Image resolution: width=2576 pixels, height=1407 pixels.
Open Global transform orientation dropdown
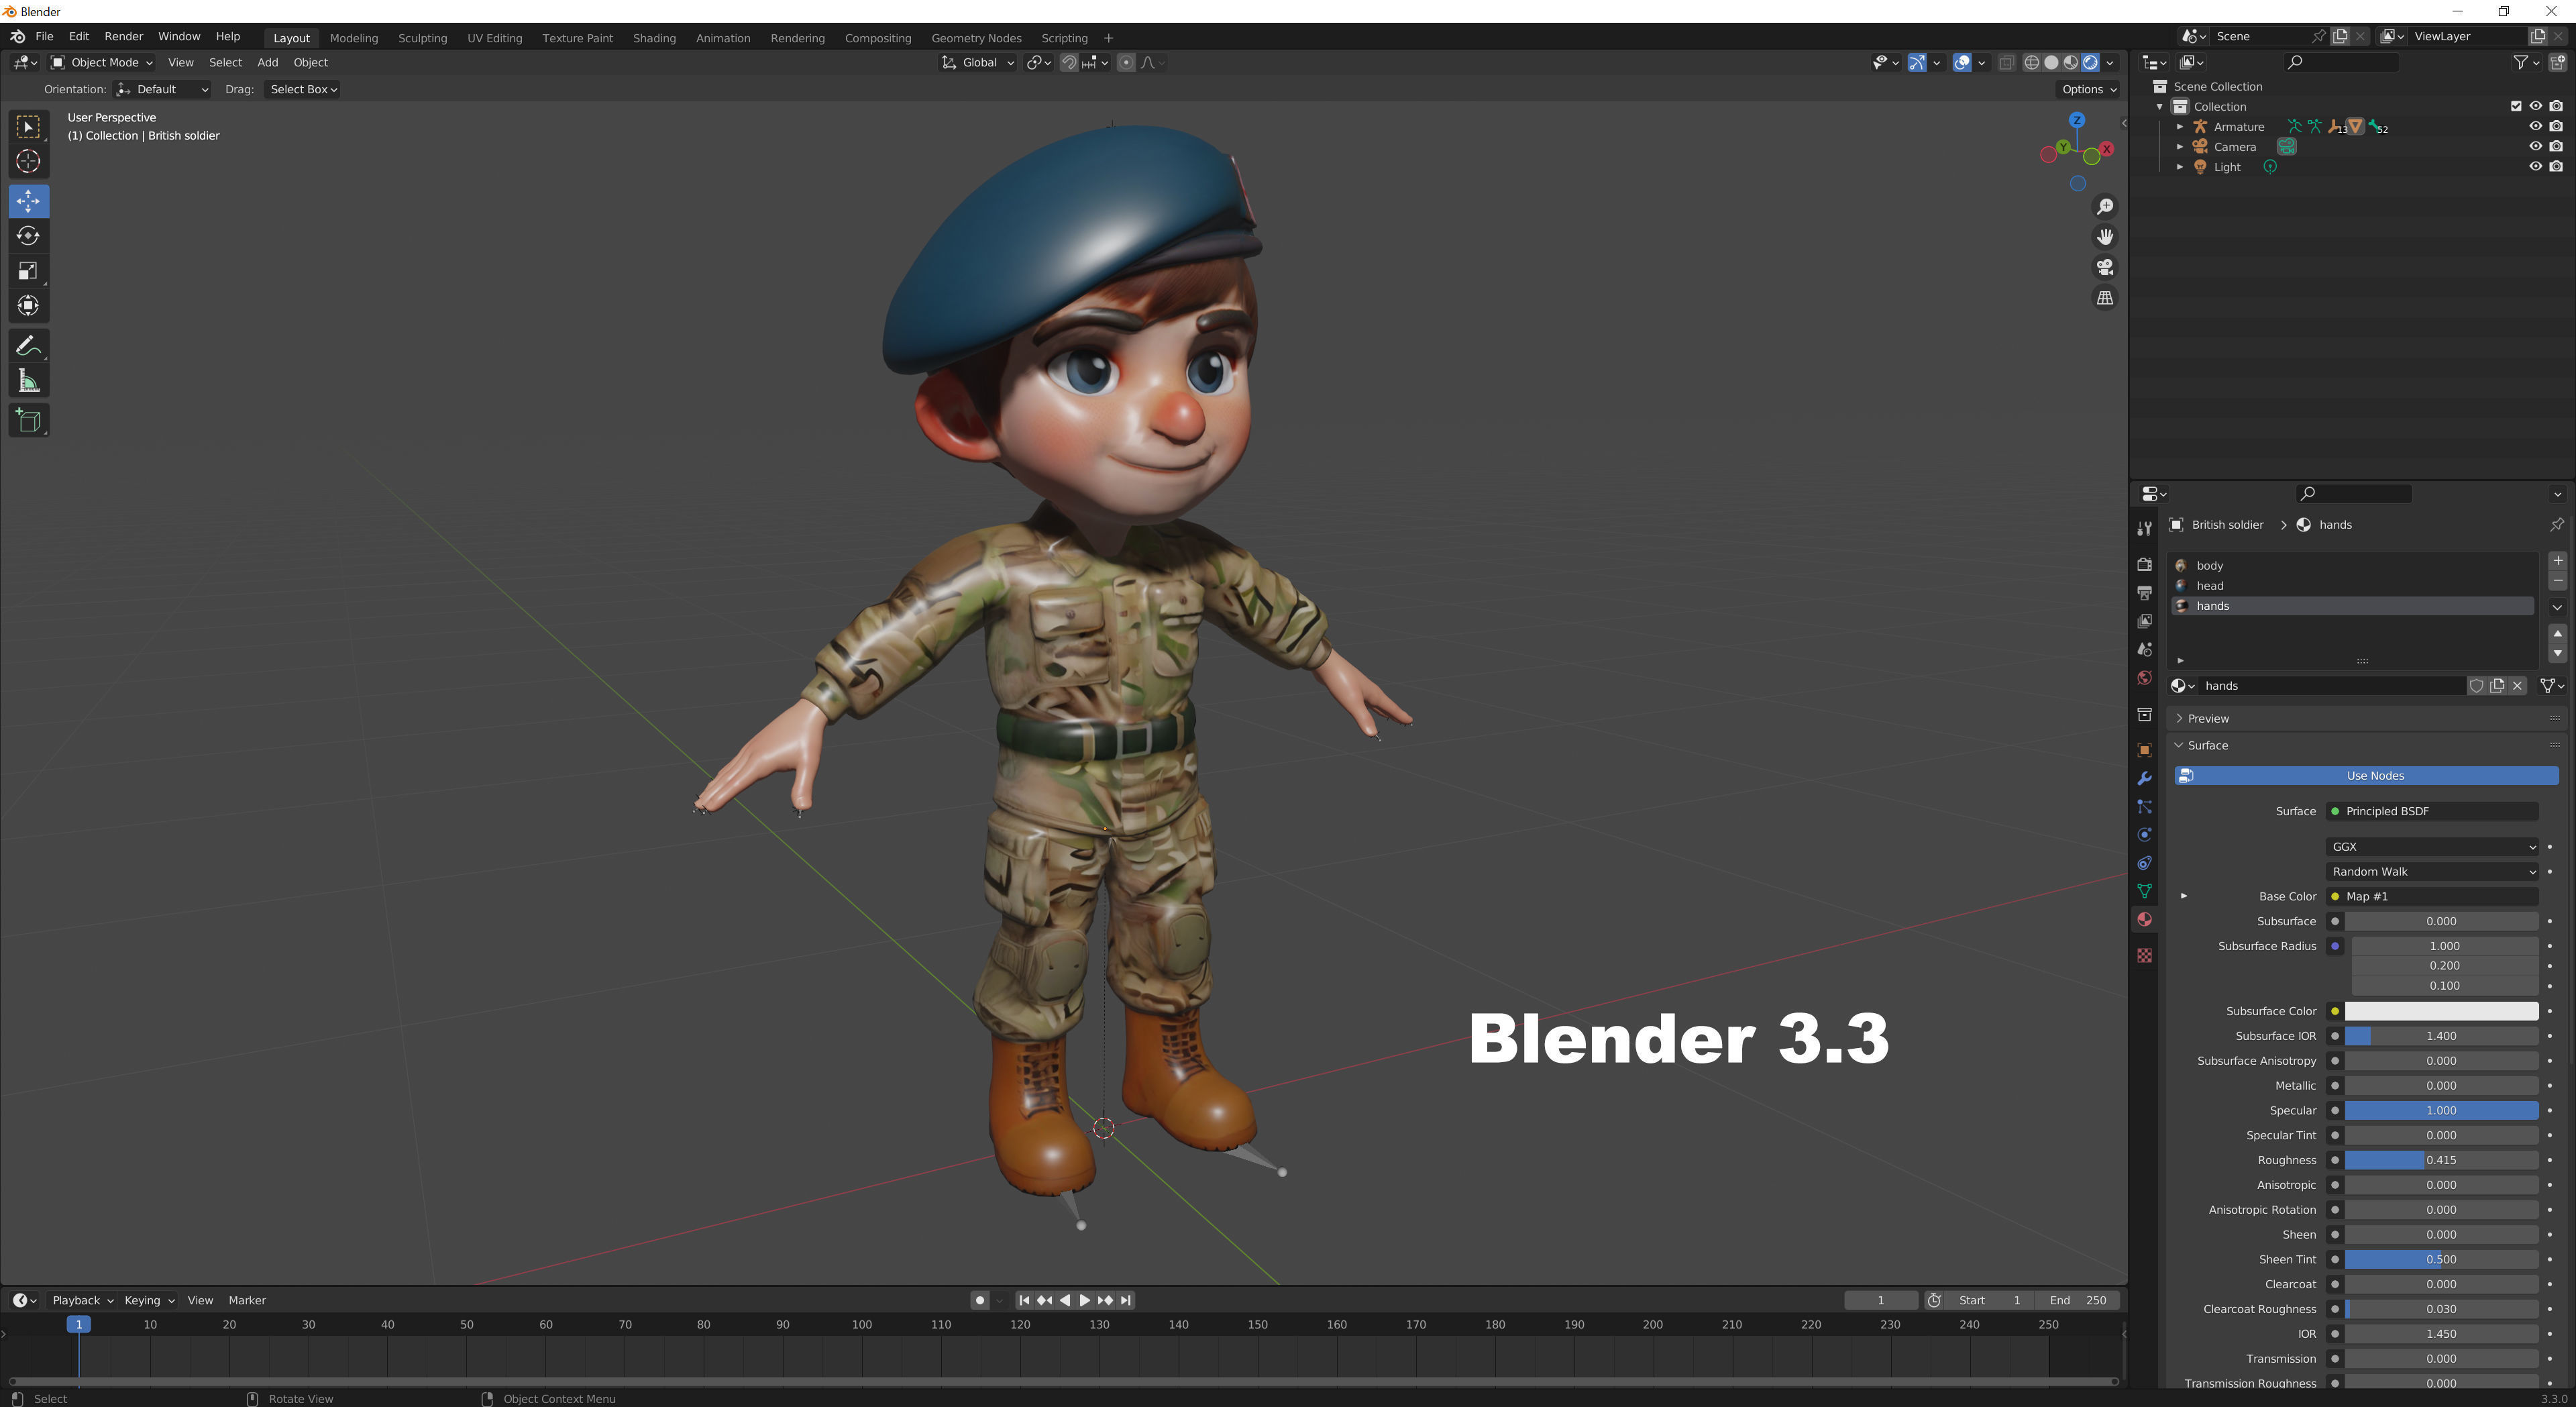point(978,62)
